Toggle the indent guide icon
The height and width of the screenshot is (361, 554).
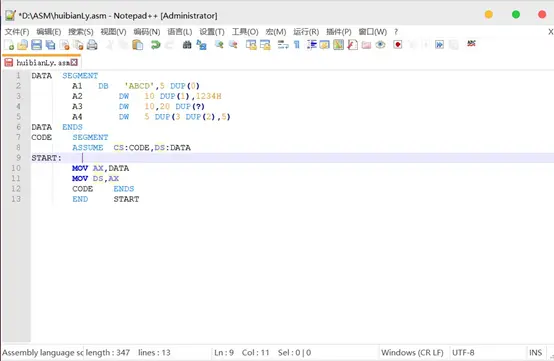click(311, 45)
